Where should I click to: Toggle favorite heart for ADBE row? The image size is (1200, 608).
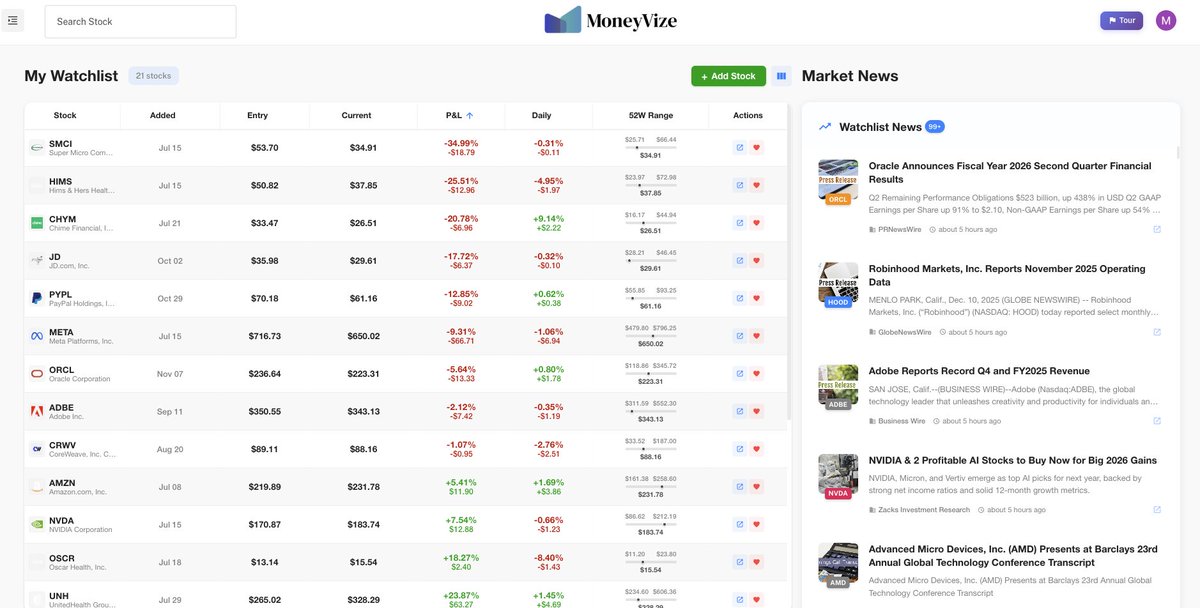pyautogui.click(x=756, y=411)
